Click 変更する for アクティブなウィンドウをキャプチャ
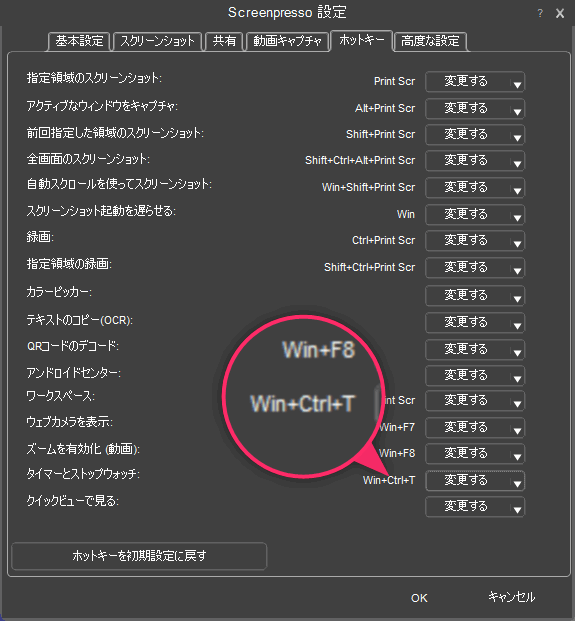The height and width of the screenshot is (621, 575). point(466,109)
